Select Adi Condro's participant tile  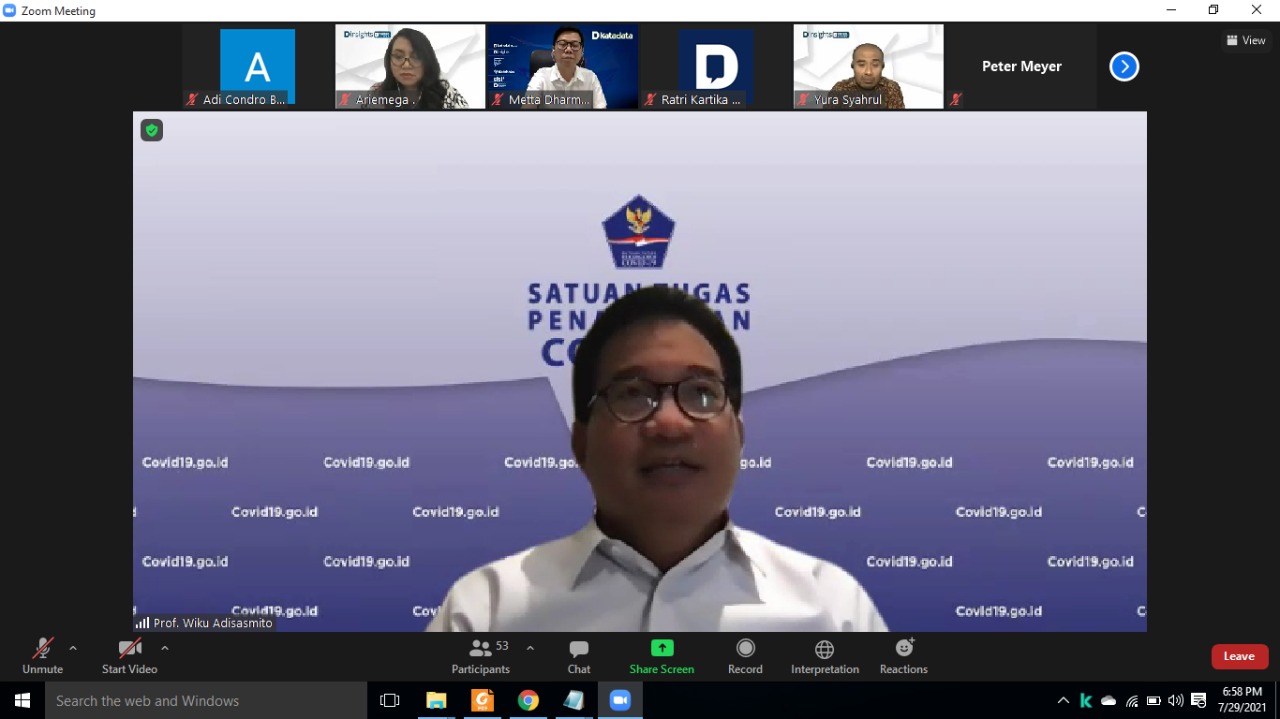[x=257, y=67]
